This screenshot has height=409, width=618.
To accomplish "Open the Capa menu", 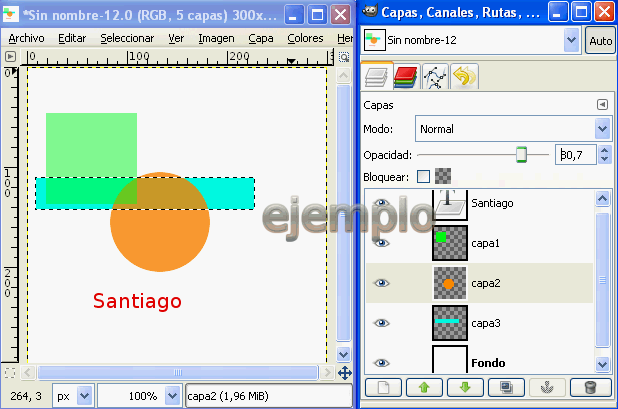I will point(261,38).
